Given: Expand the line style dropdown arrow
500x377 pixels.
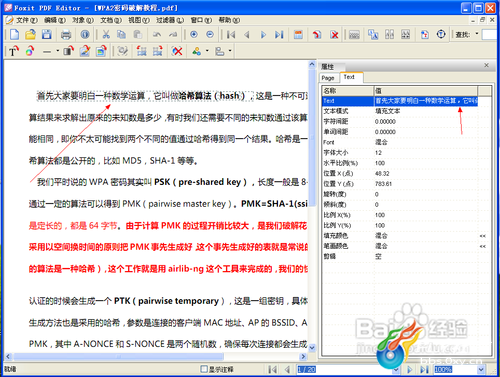Looking at the screenshot, I should point(58,51).
